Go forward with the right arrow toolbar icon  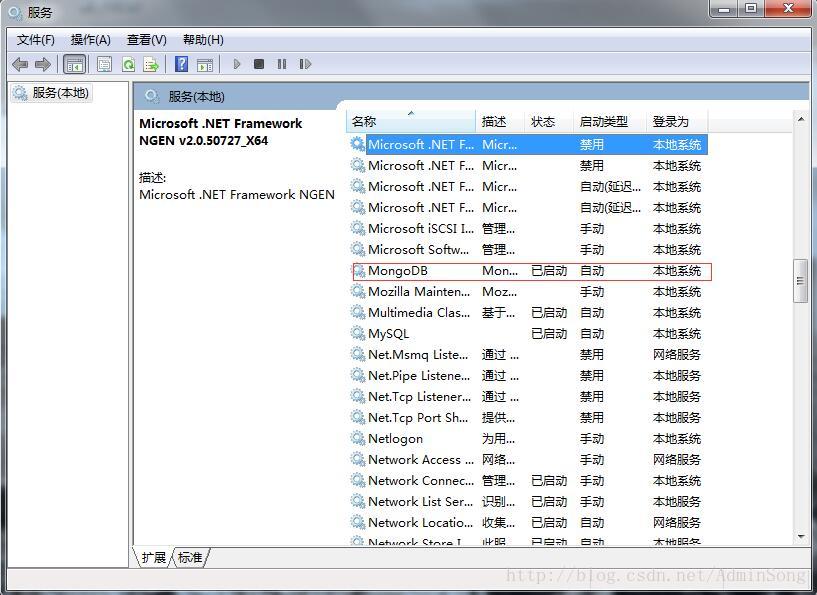click(x=43, y=65)
